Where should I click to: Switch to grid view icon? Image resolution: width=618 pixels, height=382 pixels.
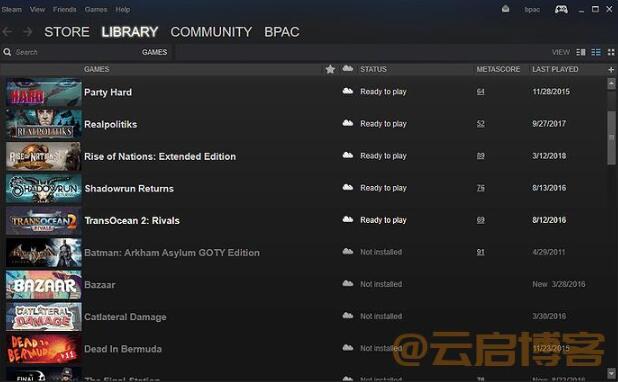611,52
